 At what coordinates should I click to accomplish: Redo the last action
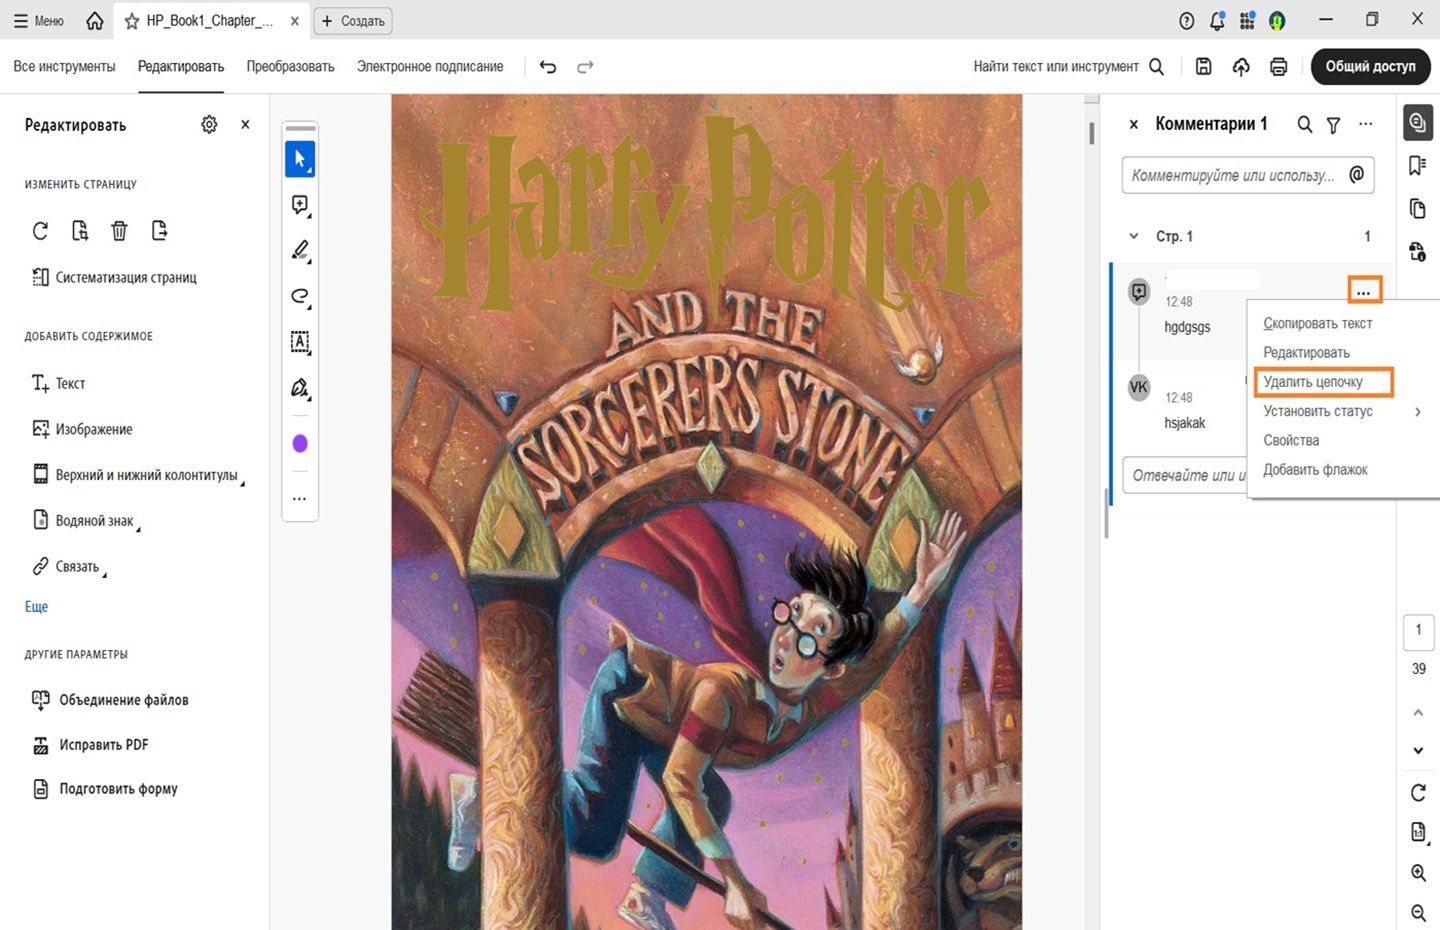click(585, 67)
